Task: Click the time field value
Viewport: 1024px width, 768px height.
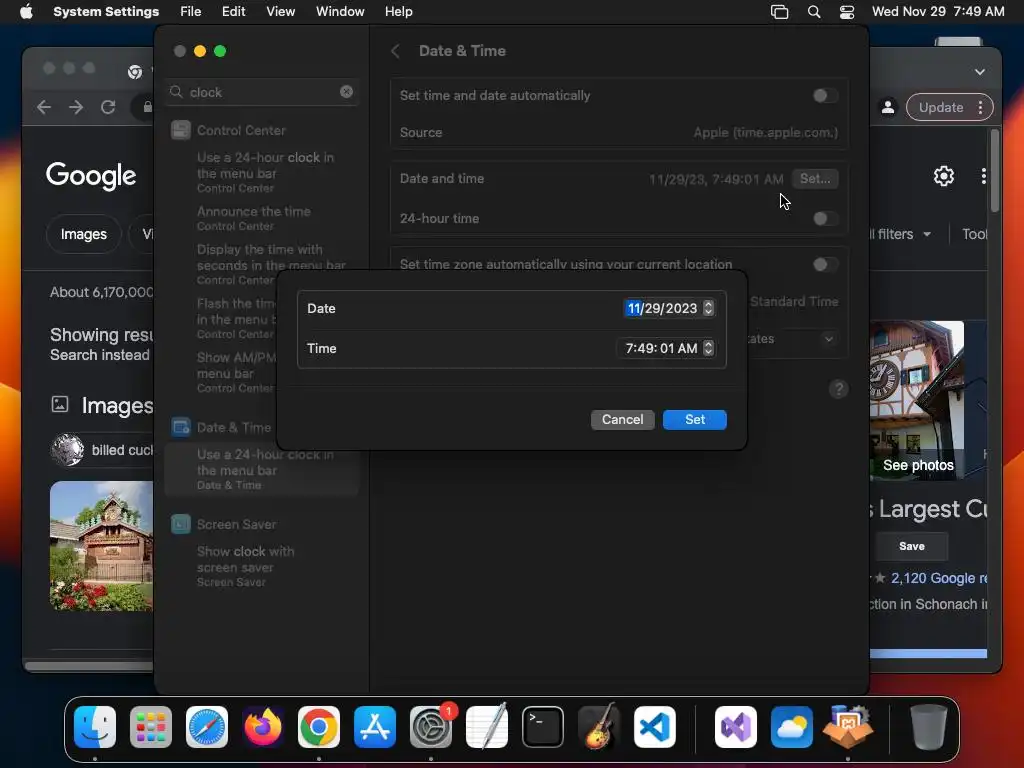Action: click(x=661, y=348)
